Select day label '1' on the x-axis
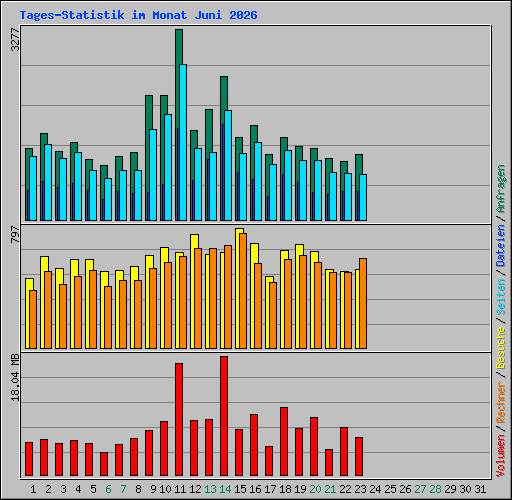 [x=33, y=489]
